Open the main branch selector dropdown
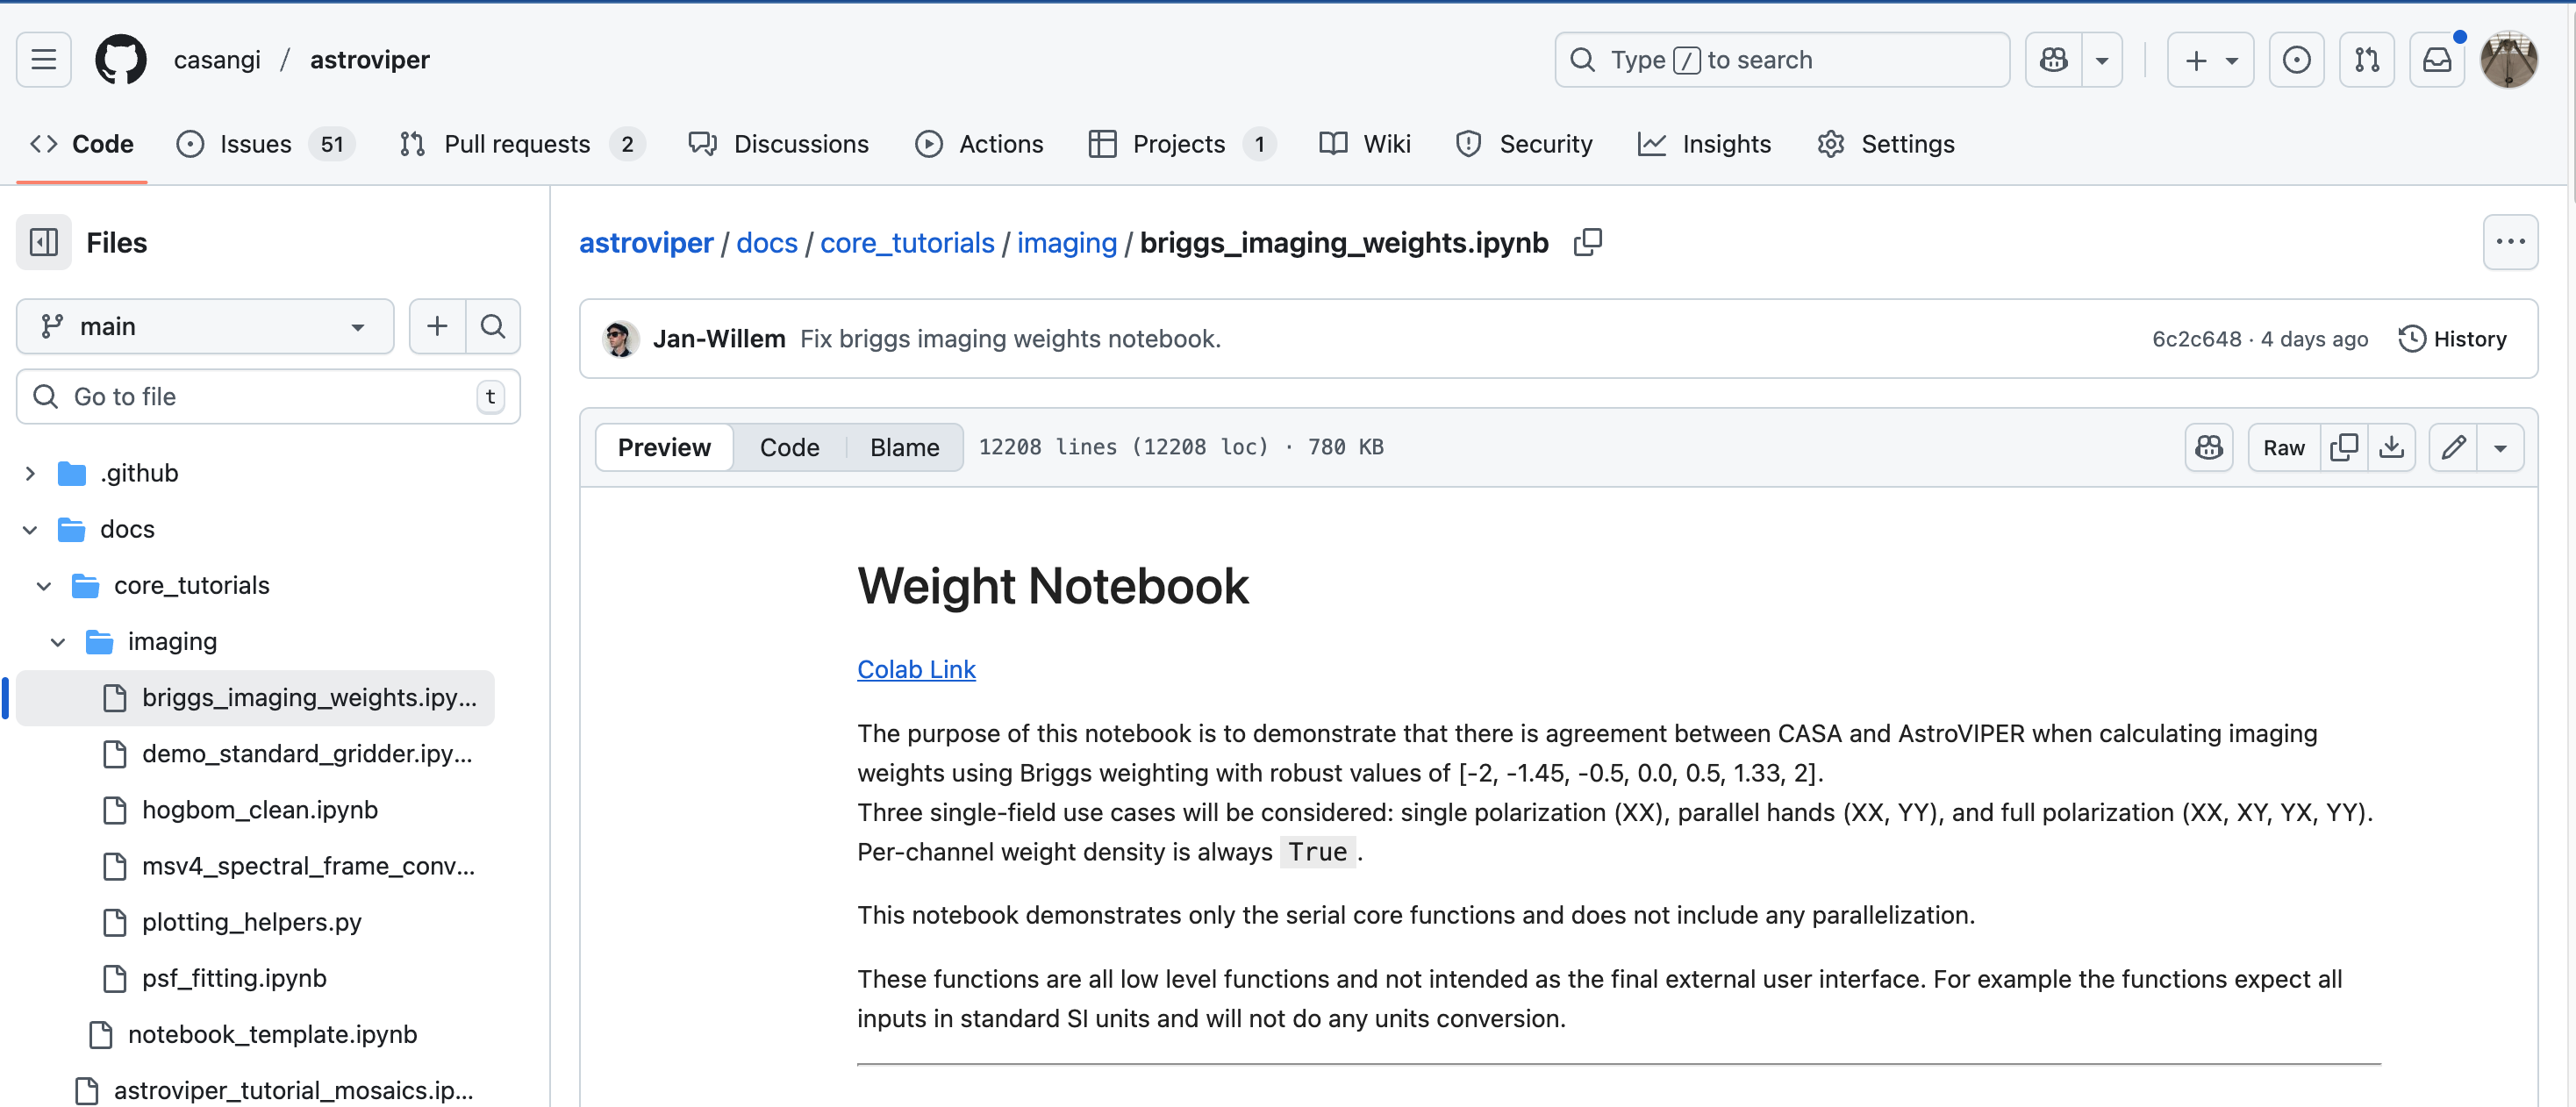 (205, 326)
